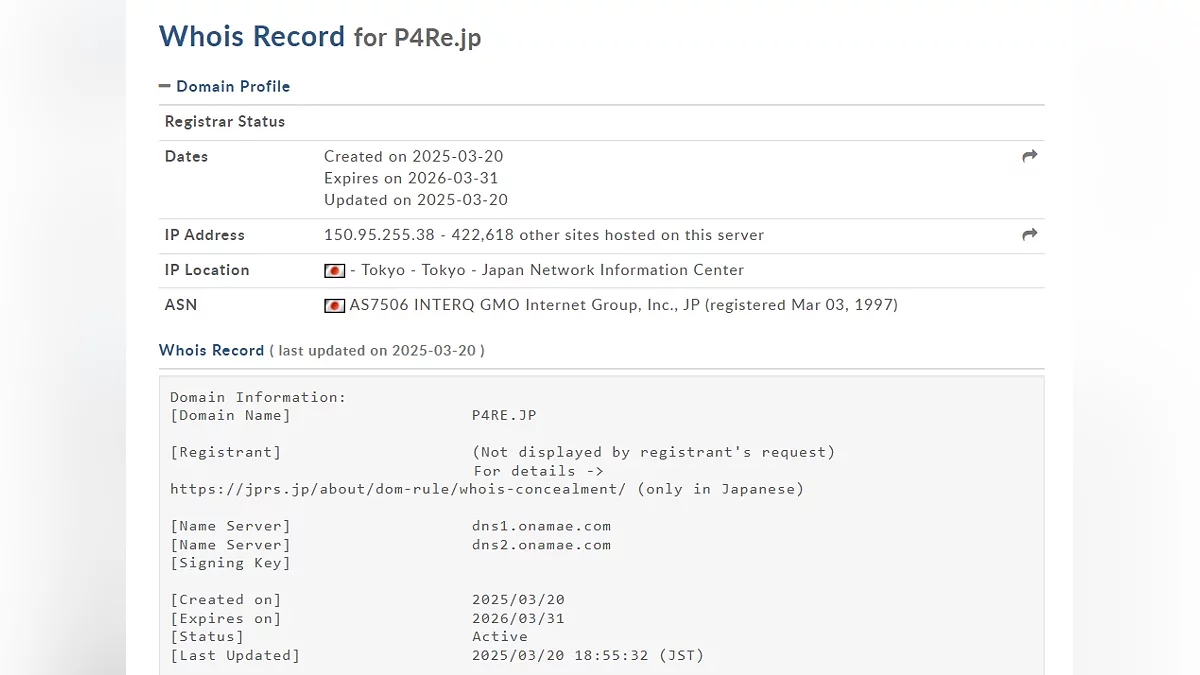Collapse the Domain Profile section minus icon
Screen dimensions: 1200x675
tap(165, 87)
